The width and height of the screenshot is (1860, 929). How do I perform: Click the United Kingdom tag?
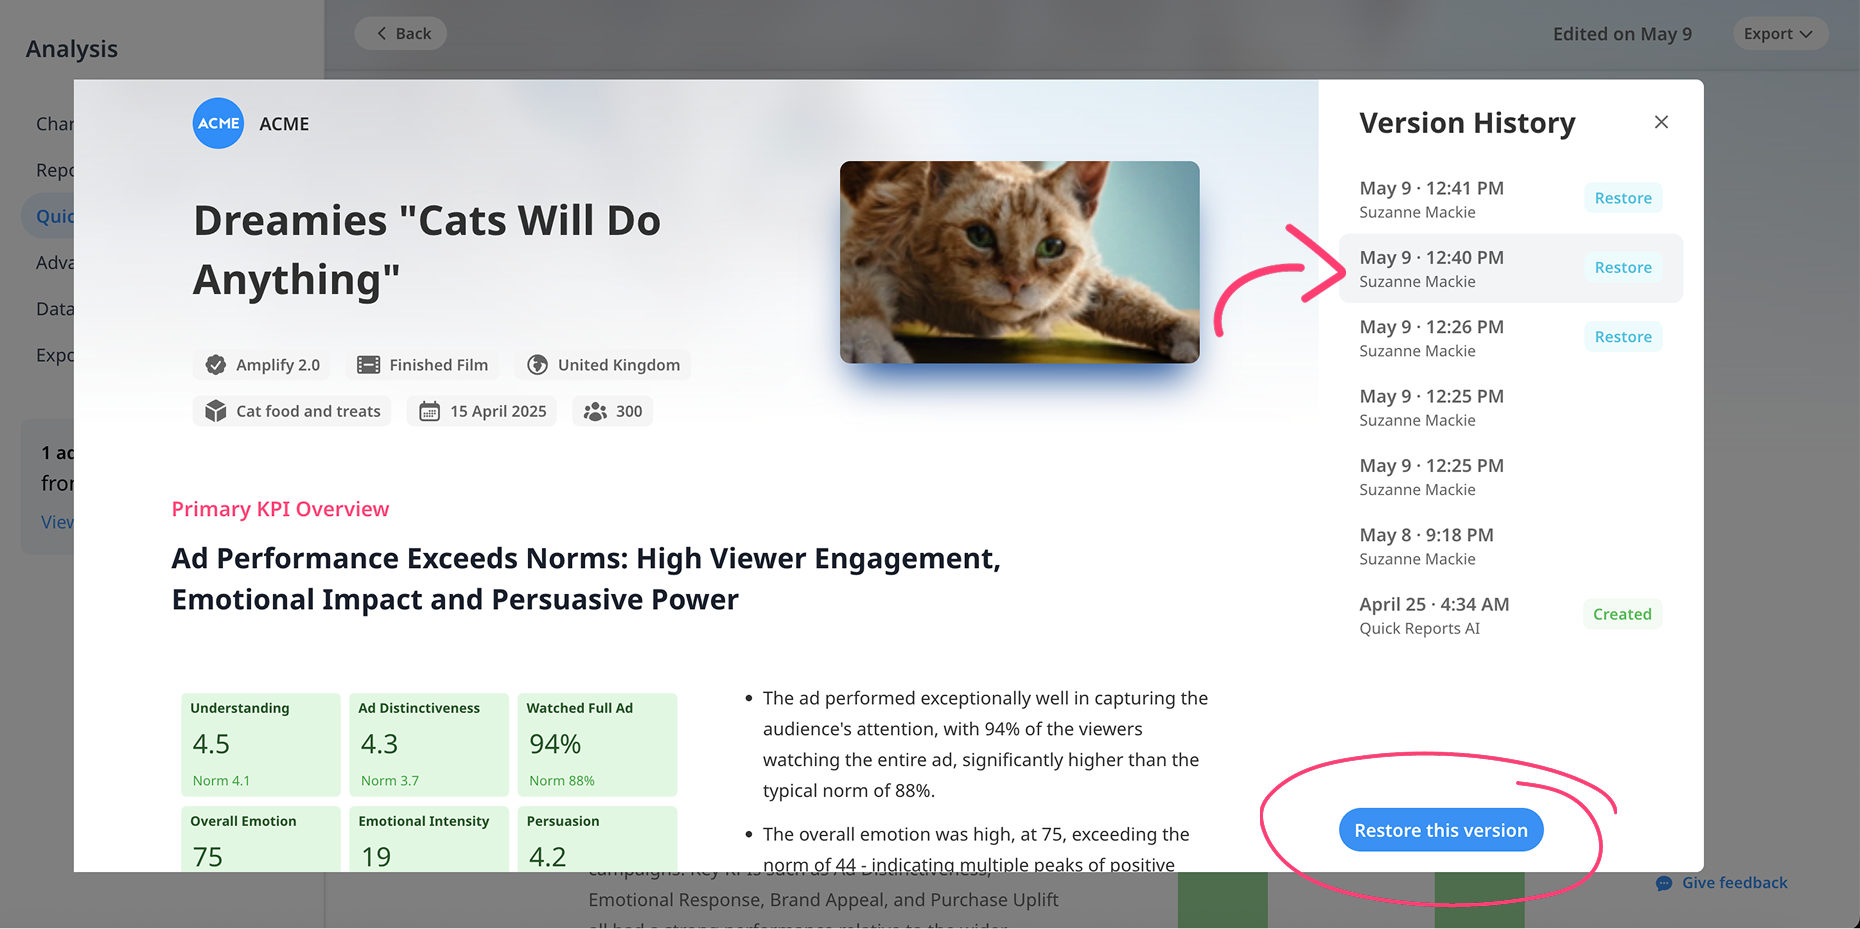(603, 365)
